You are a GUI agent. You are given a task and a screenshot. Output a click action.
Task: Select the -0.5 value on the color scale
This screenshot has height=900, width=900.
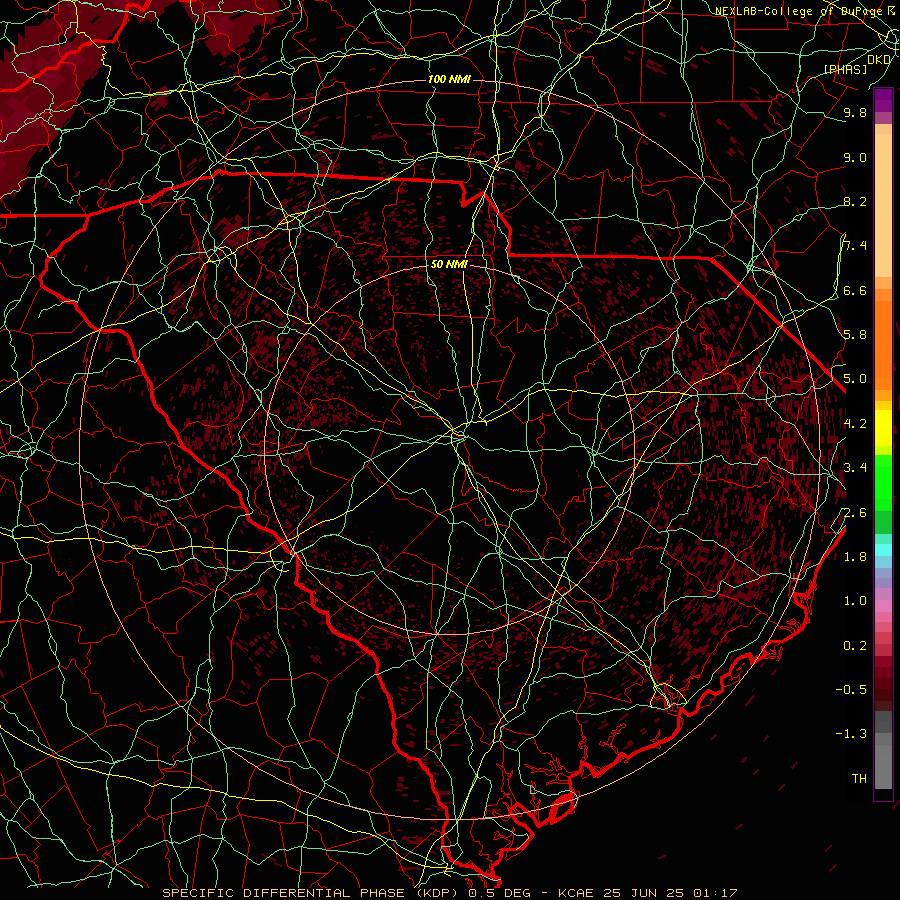[x=851, y=690]
